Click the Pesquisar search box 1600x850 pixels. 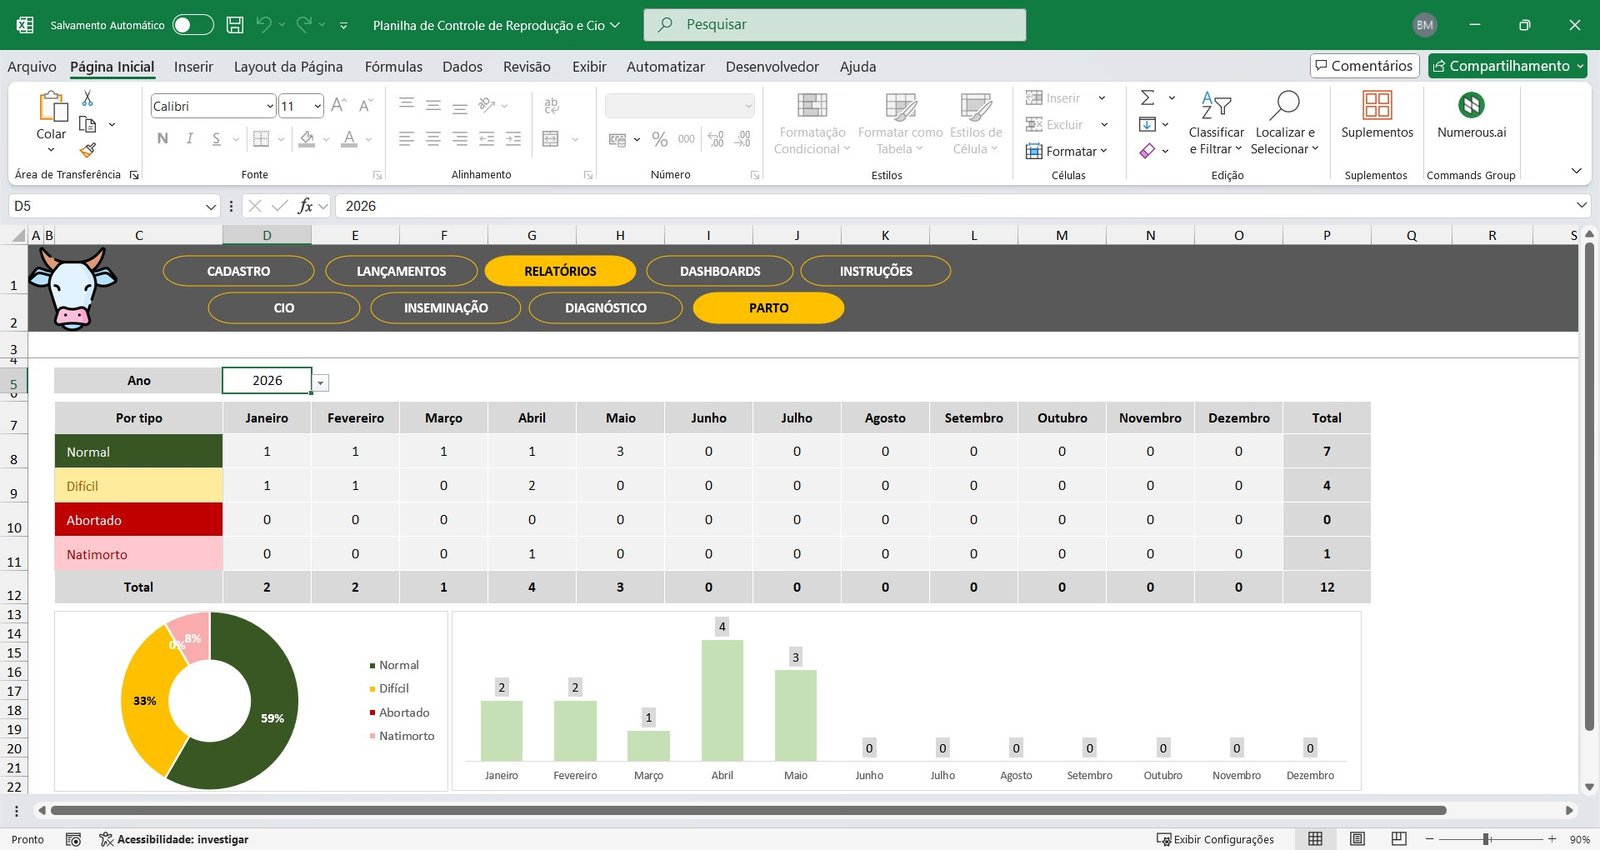835,25
